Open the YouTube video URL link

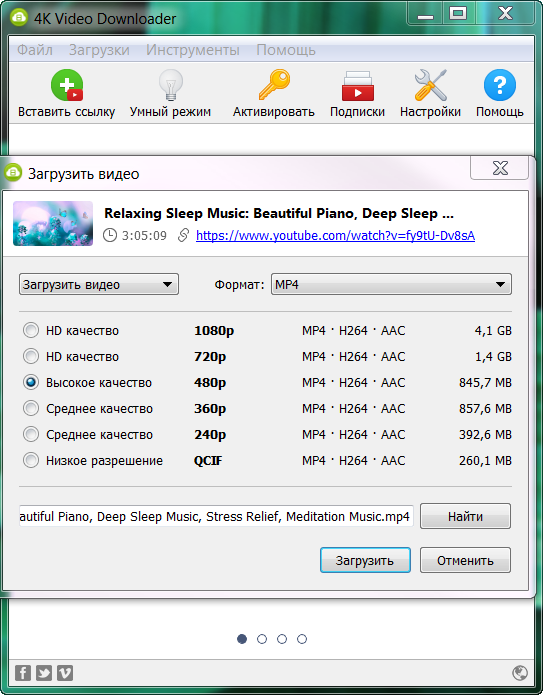point(335,235)
